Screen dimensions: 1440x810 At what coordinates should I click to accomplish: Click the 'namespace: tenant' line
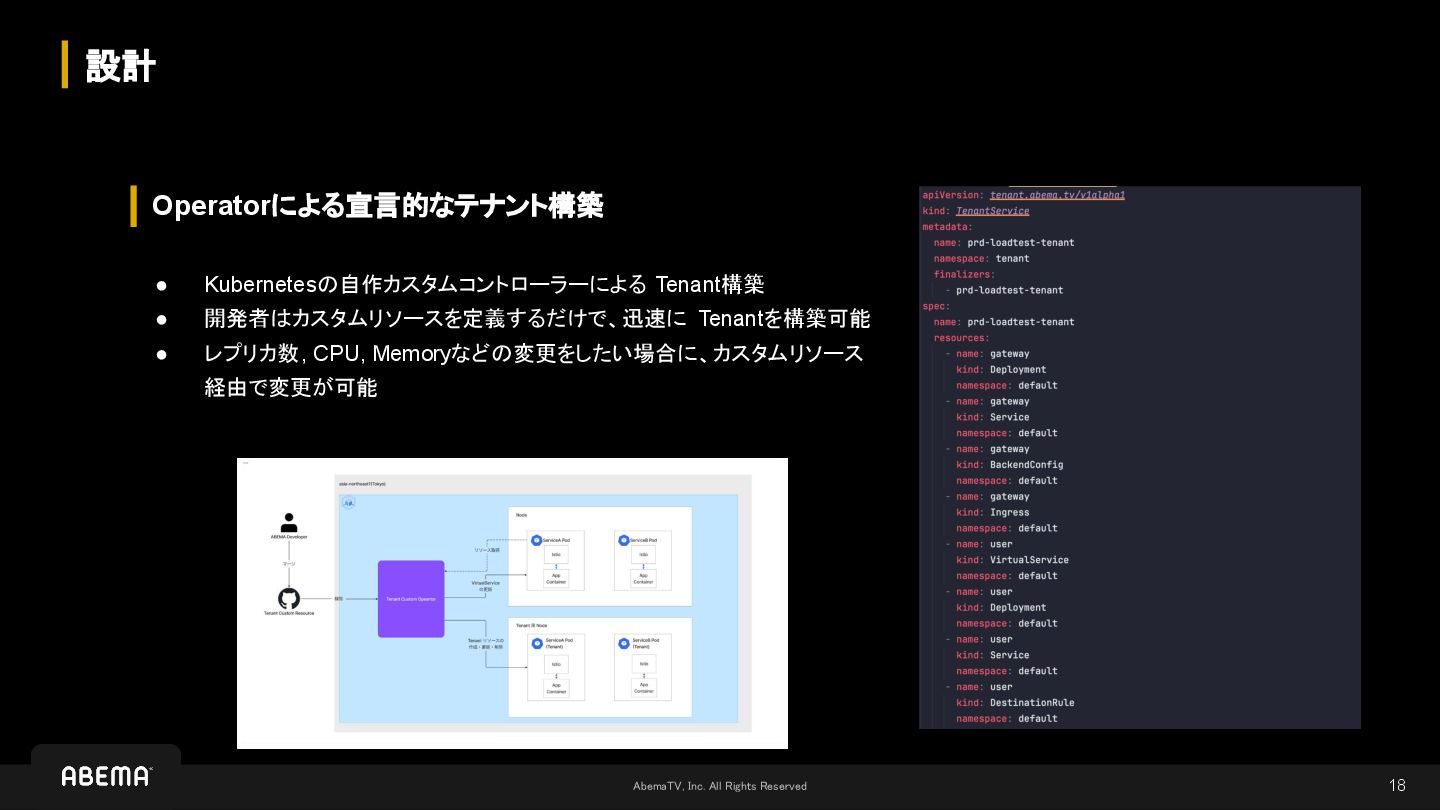point(982,258)
